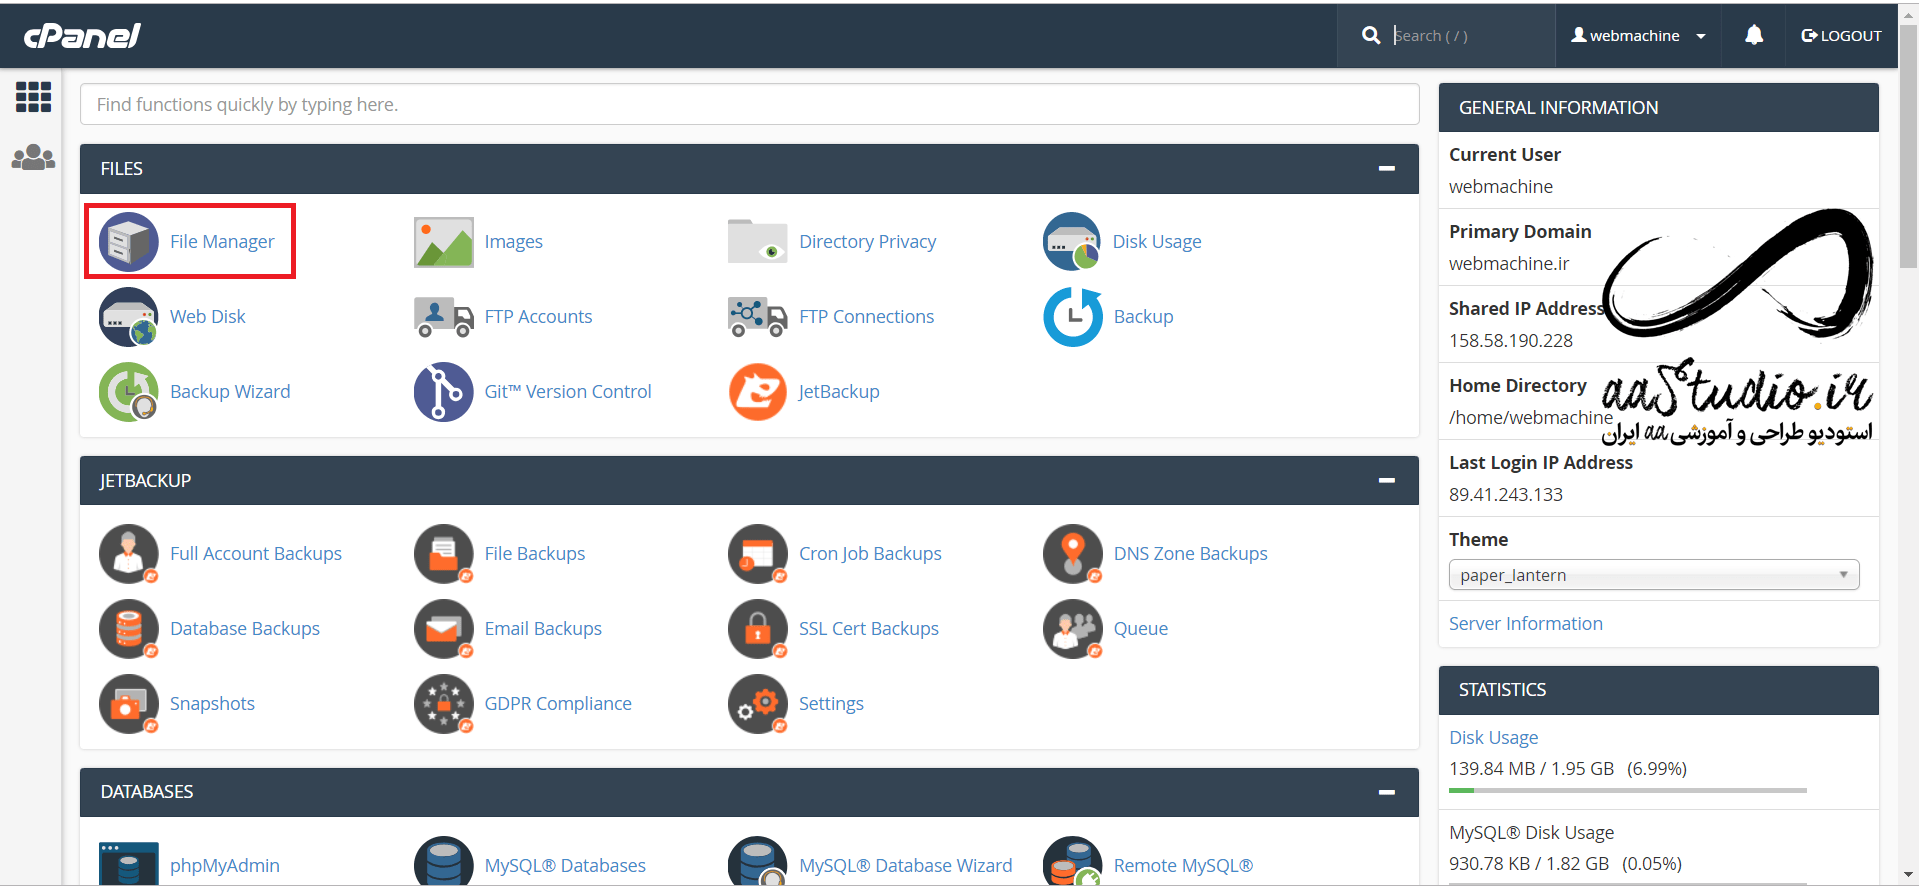This screenshot has width=1919, height=893.
Task: Click the MySQL Database Wizard icon
Action: tap(757, 862)
